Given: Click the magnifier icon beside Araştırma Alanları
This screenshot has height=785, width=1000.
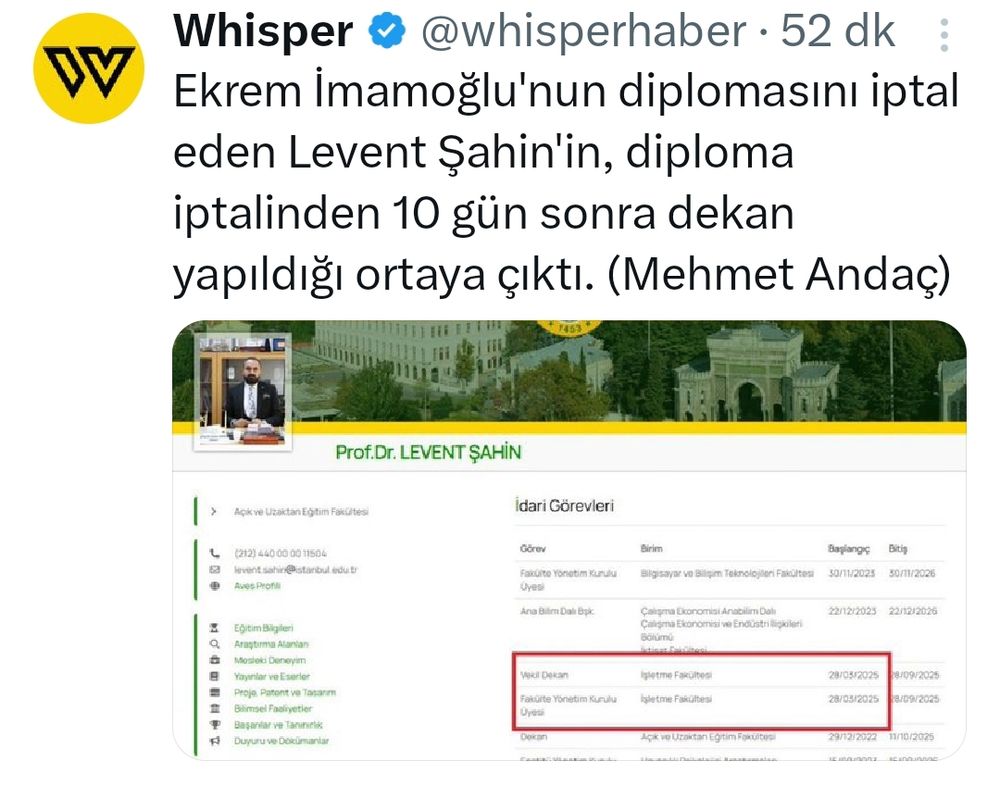Looking at the screenshot, I should pos(215,644).
